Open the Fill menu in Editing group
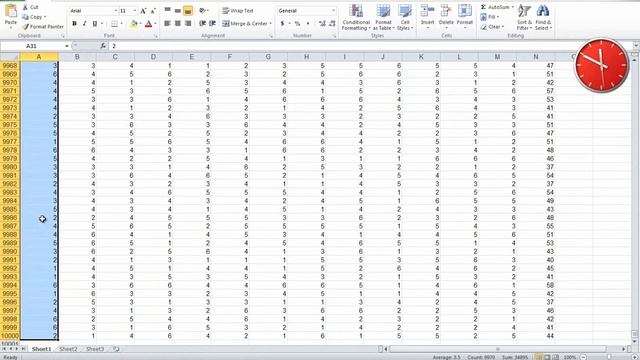Viewport: 640px width, 360px height. 489,17
